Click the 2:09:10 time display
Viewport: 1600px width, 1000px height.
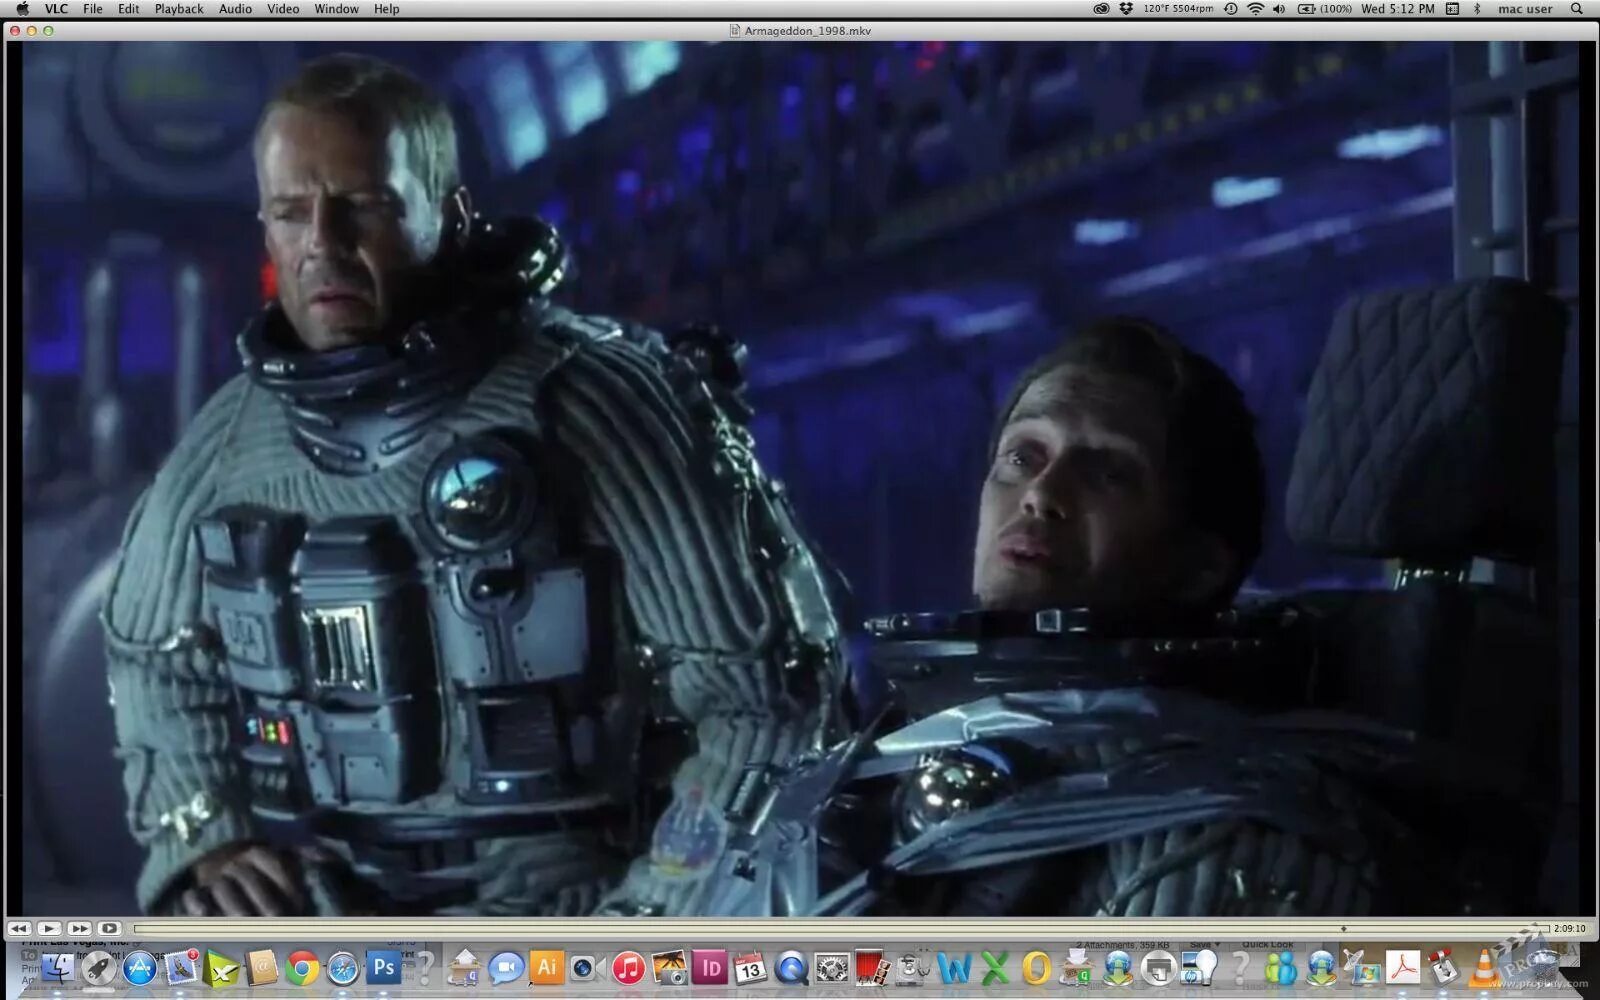click(1570, 929)
